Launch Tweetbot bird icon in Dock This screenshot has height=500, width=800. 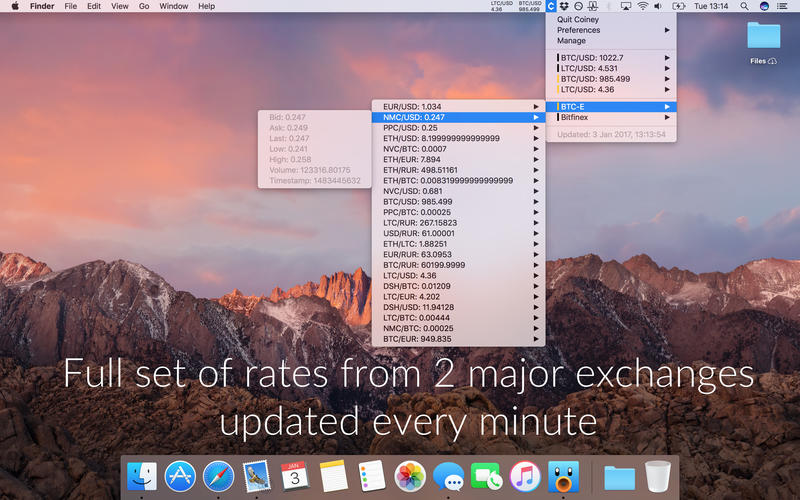(563, 476)
